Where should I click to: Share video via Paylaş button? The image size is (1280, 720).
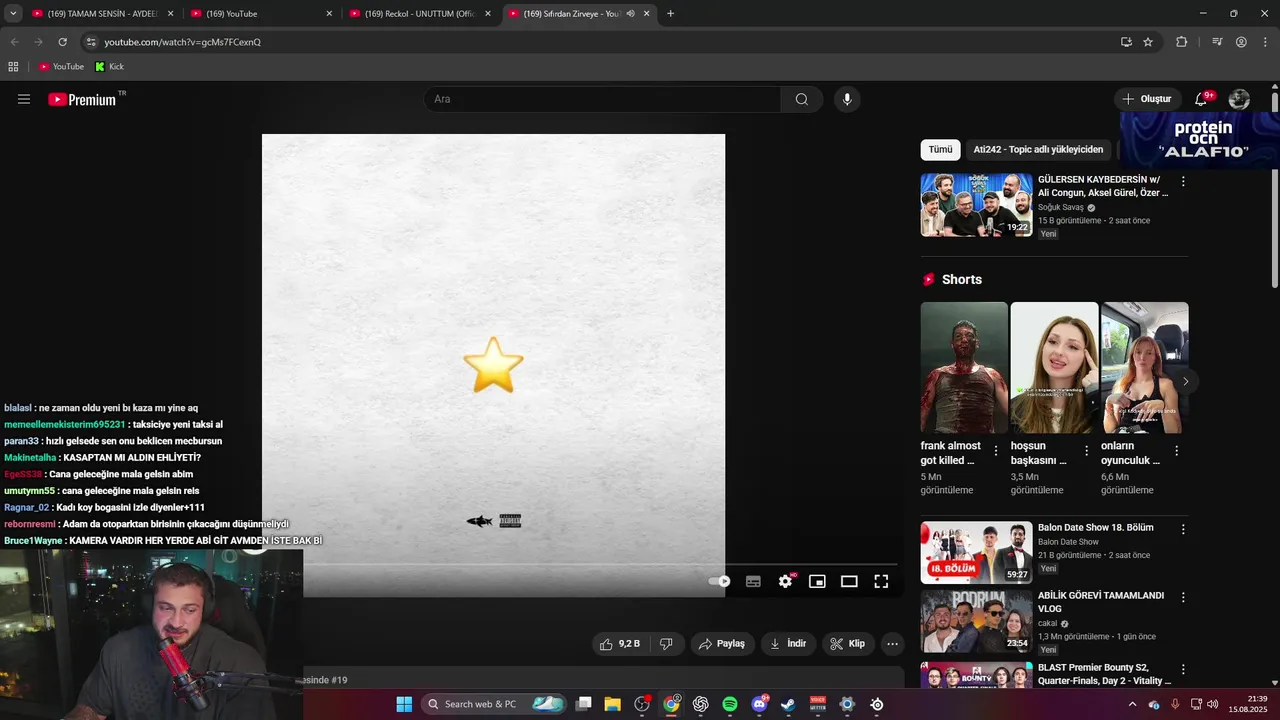click(x=722, y=644)
